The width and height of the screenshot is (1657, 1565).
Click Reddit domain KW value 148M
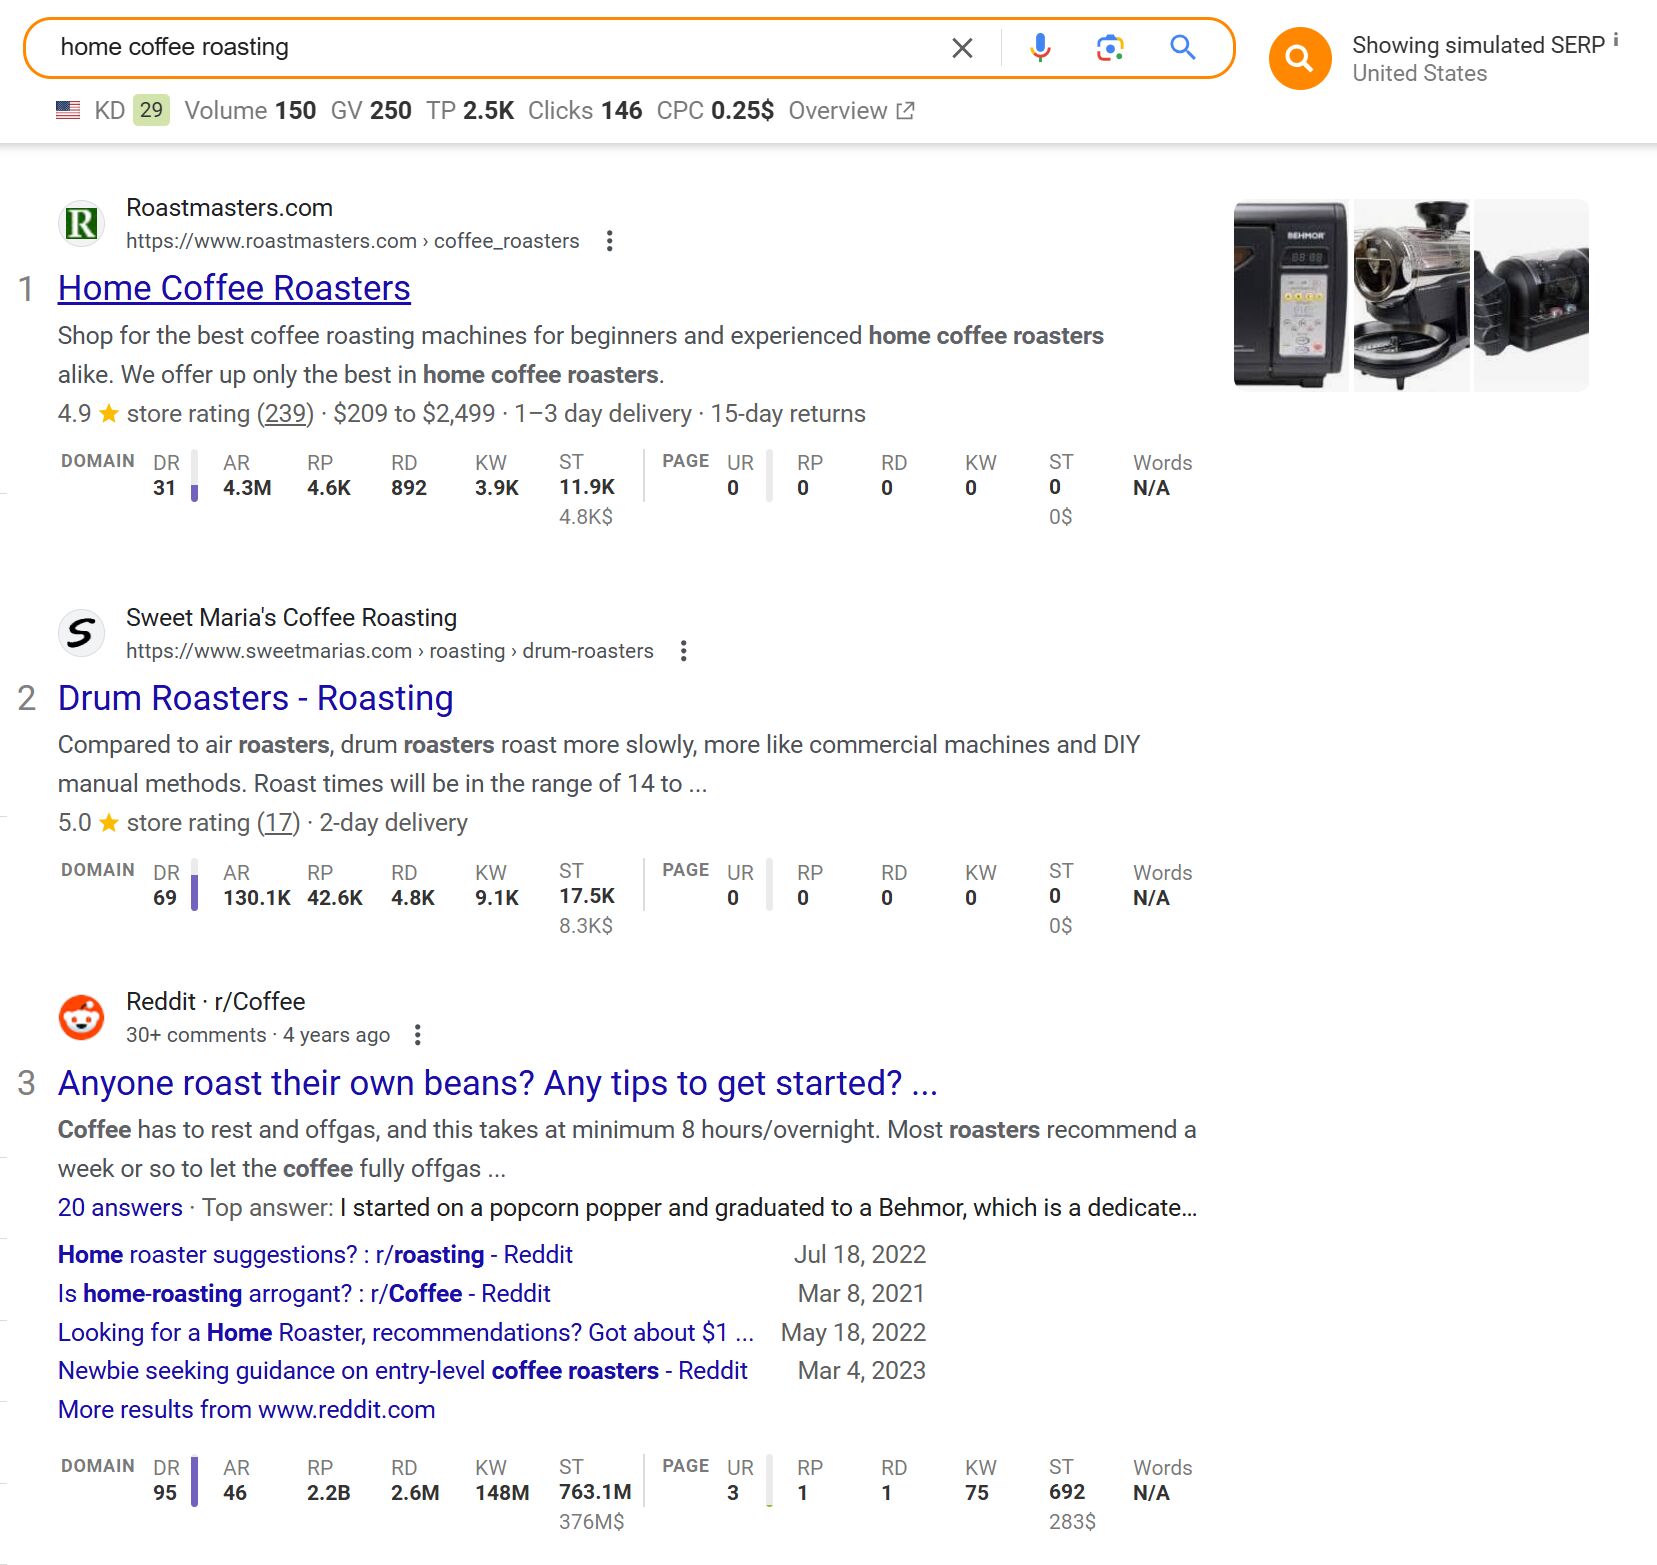[x=502, y=1493]
